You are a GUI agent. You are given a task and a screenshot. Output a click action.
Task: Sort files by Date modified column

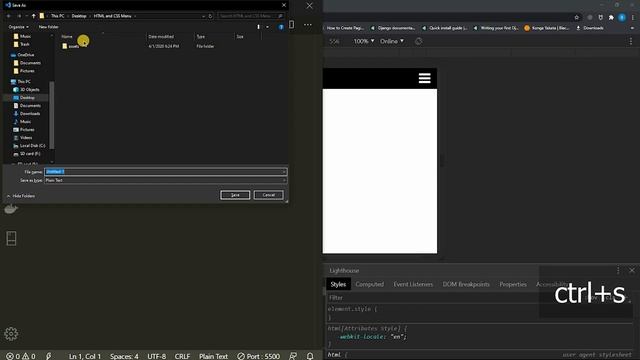(161, 37)
